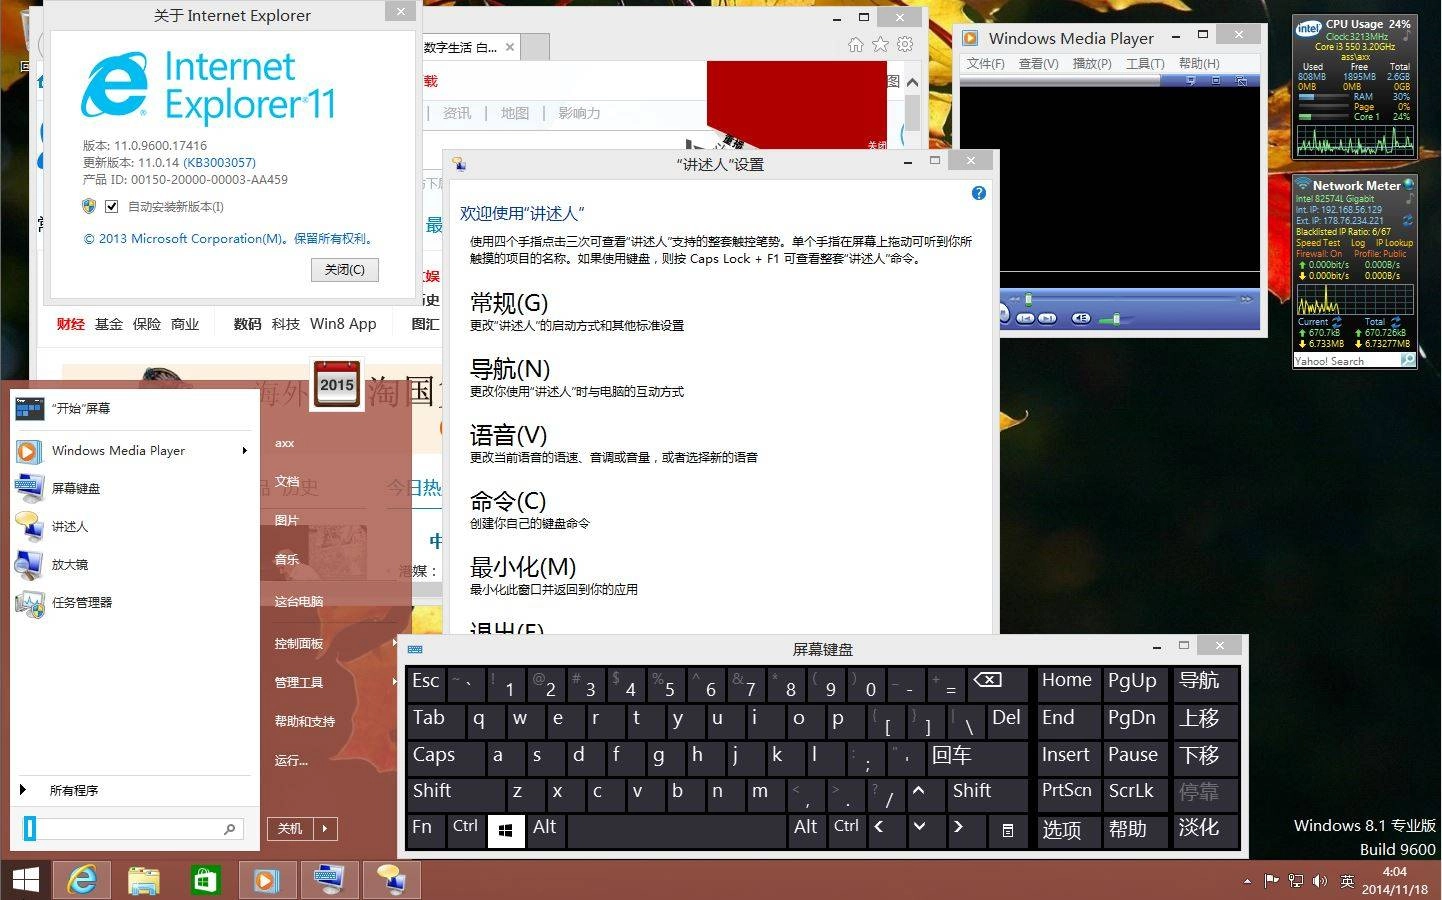Toggle left Ctrl key on on-screen keyboard
1442x900 pixels.
466,830
